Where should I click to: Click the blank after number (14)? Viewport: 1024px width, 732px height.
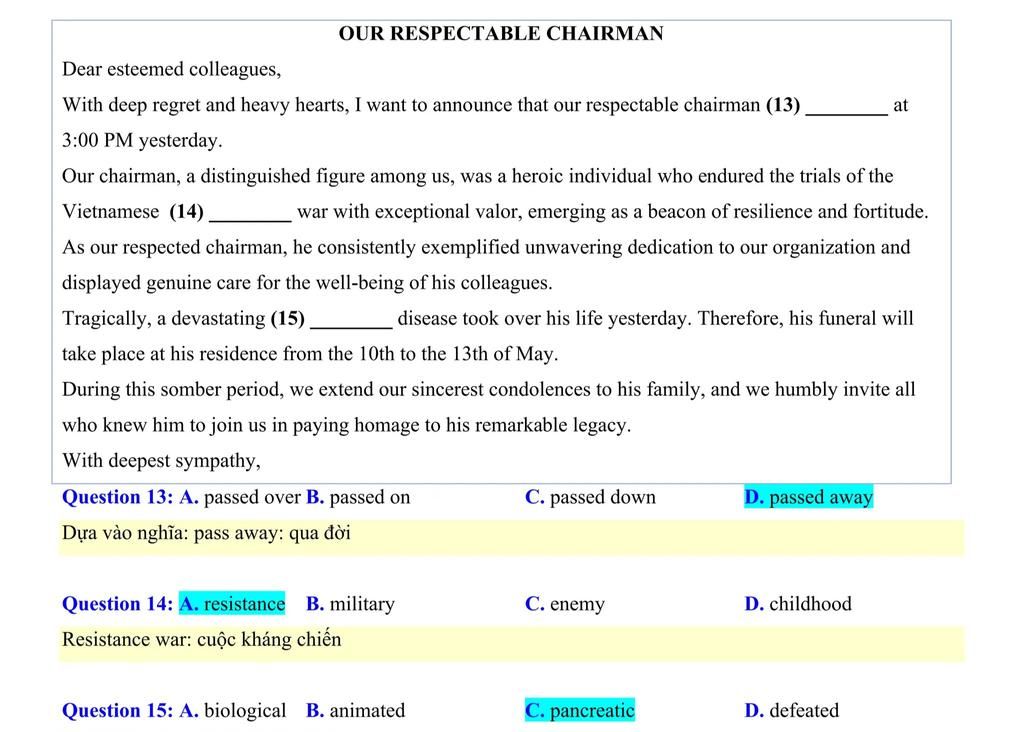point(250,213)
